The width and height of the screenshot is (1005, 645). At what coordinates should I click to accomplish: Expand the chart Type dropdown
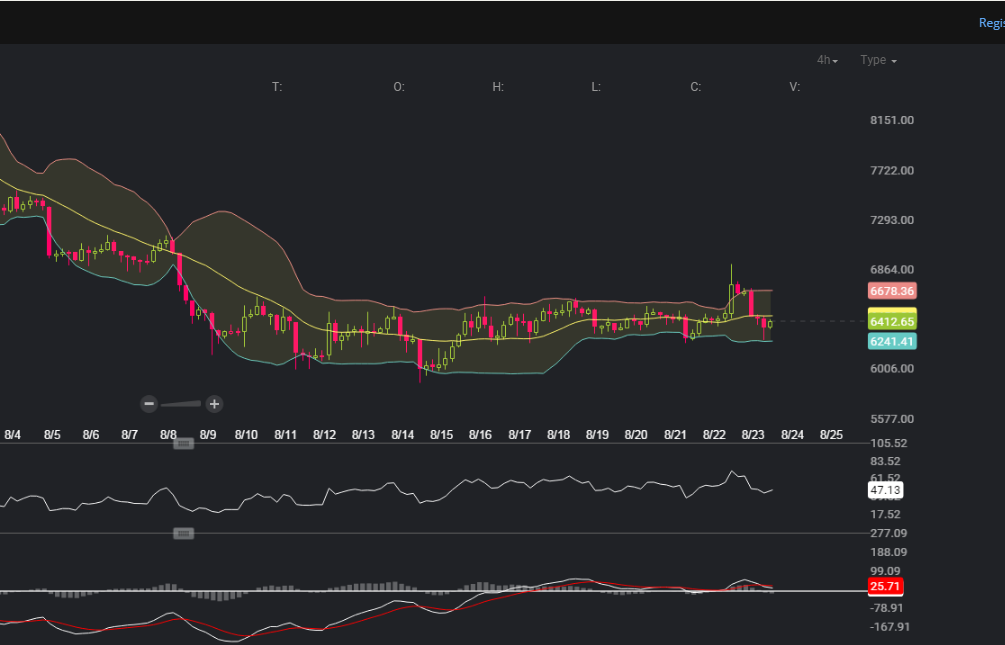(x=878, y=60)
